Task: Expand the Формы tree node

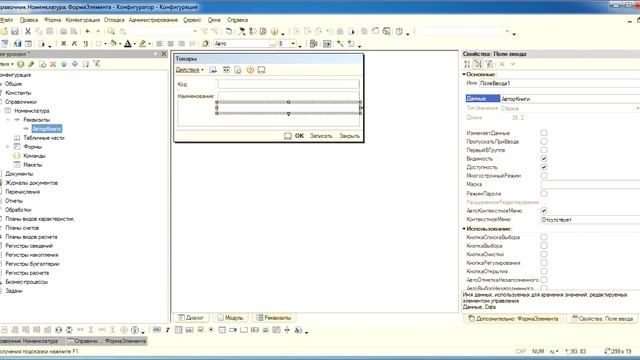Action: pos(8,147)
